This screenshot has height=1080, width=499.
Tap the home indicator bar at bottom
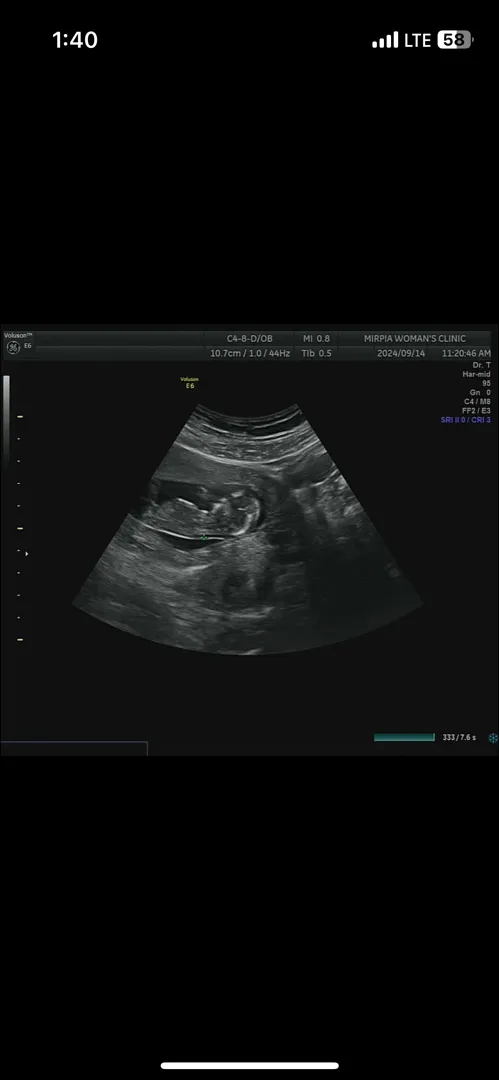point(250,1066)
